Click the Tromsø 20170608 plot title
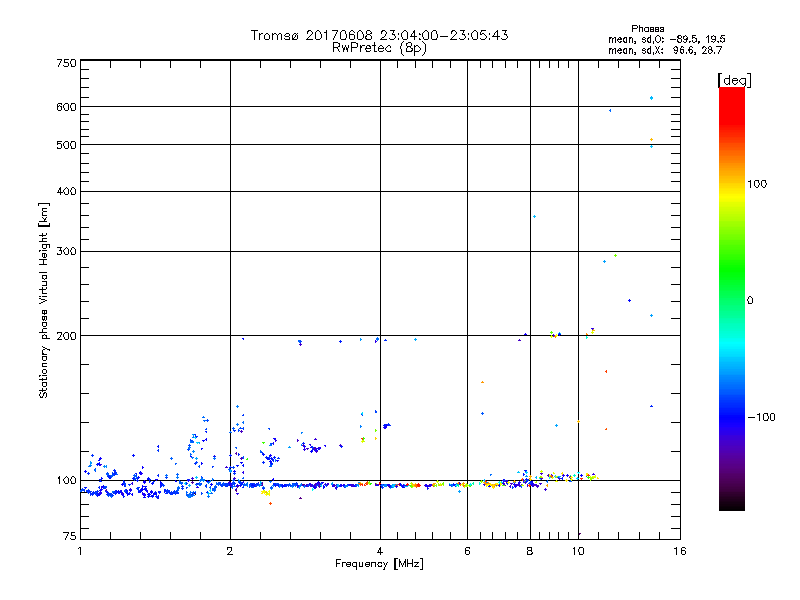The height and width of the screenshot is (600, 800). (x=379, y=35)
